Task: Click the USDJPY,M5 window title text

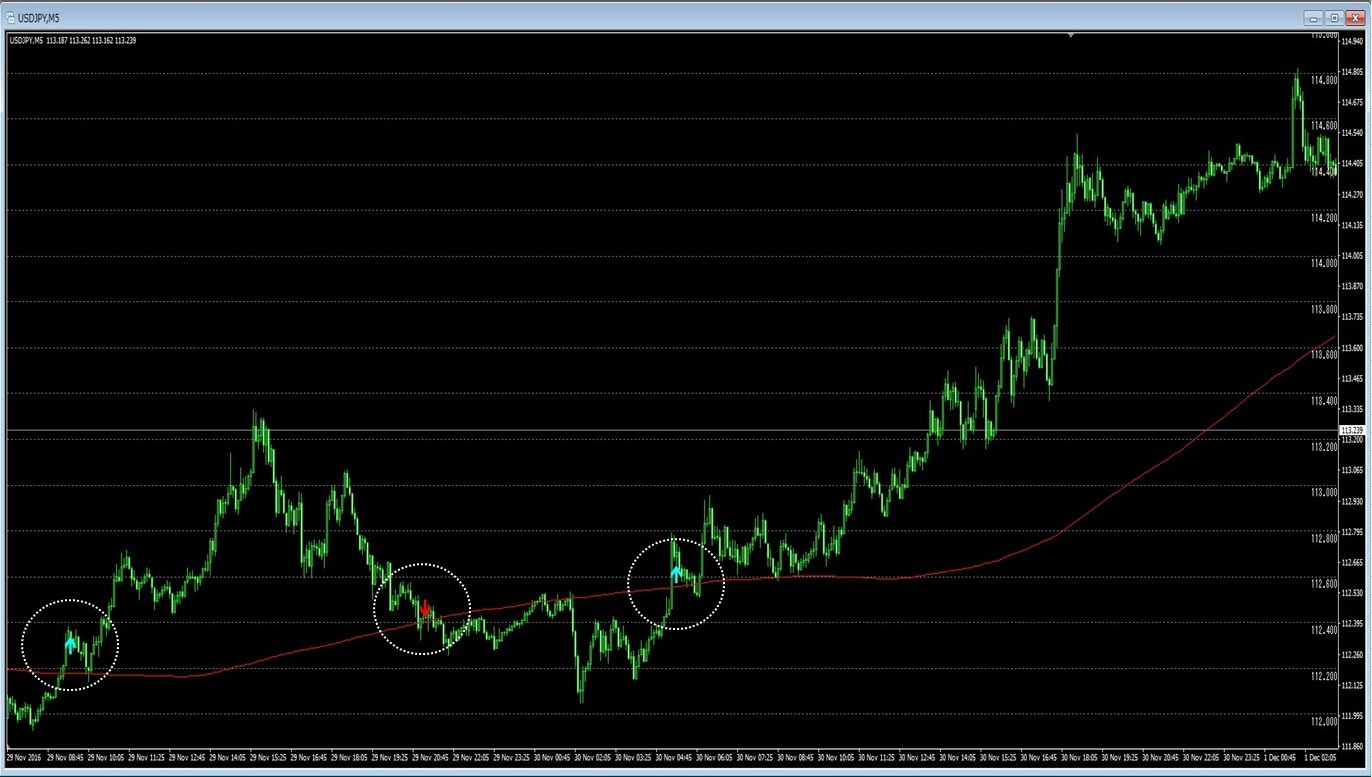Action: point(39,17)
